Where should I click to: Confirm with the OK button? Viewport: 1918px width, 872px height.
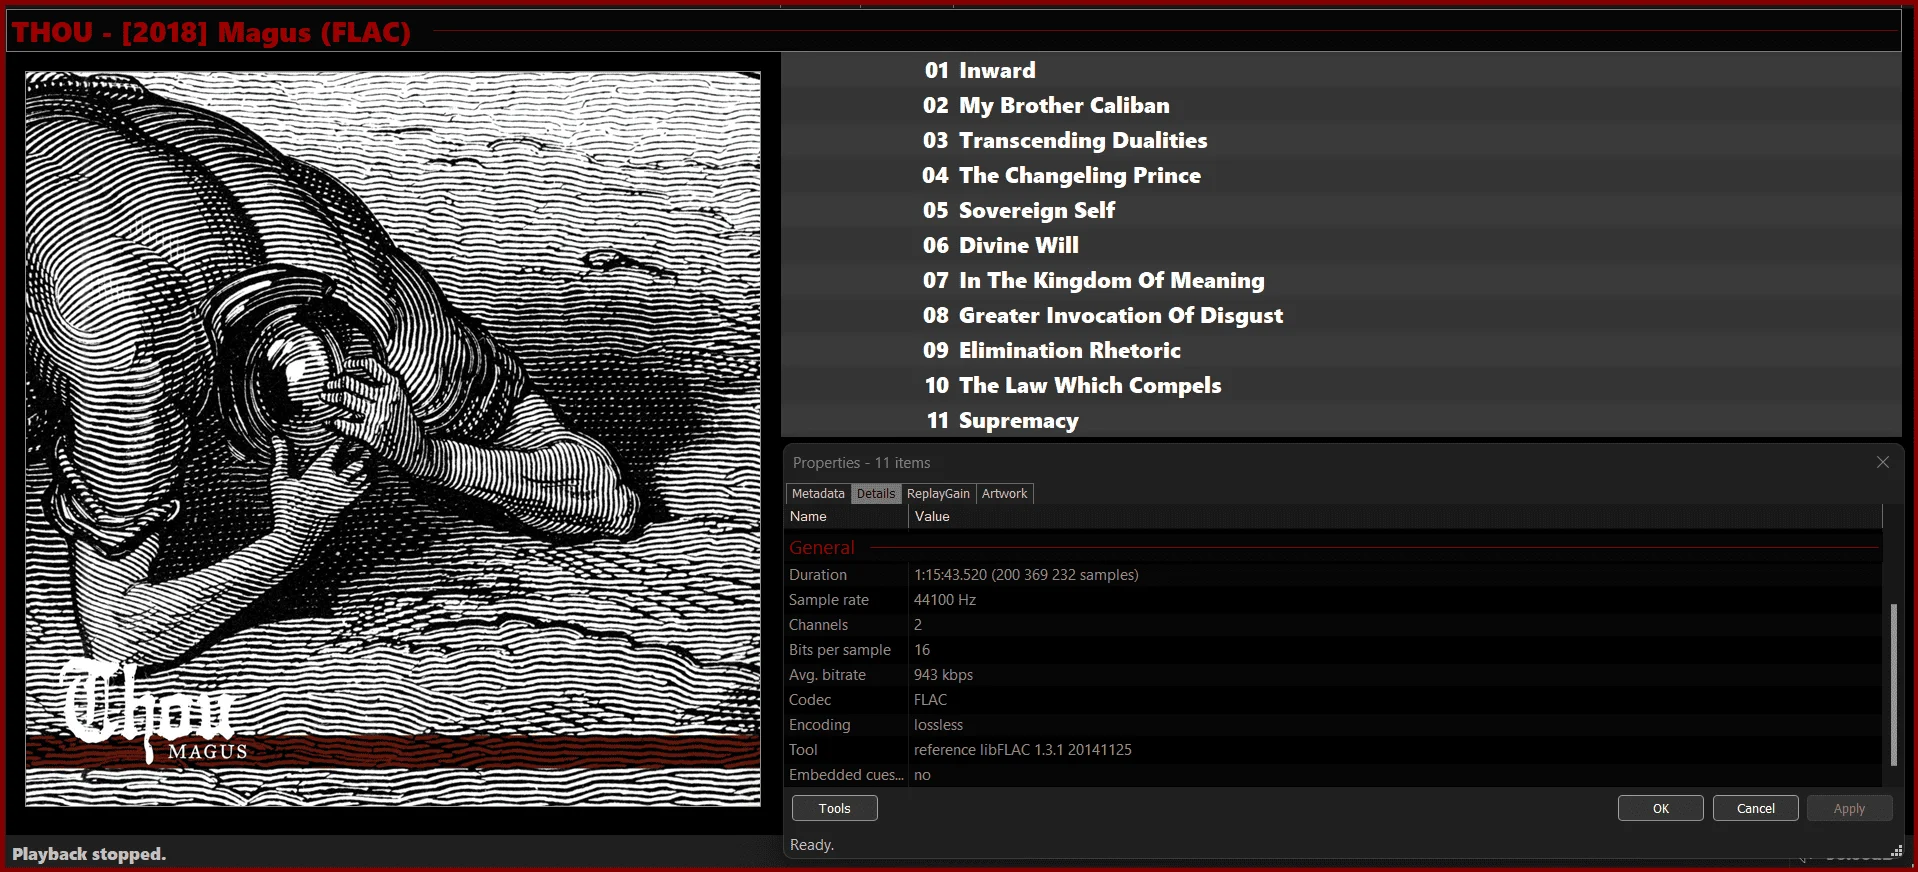[x=1661, y=808]
